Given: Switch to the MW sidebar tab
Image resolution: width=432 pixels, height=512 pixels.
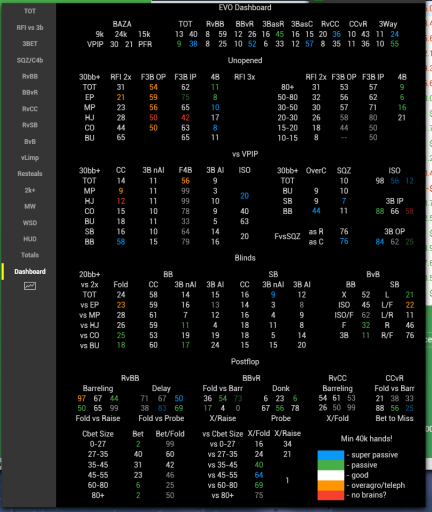Looking at the screenshot, I should tap(30, 206).
